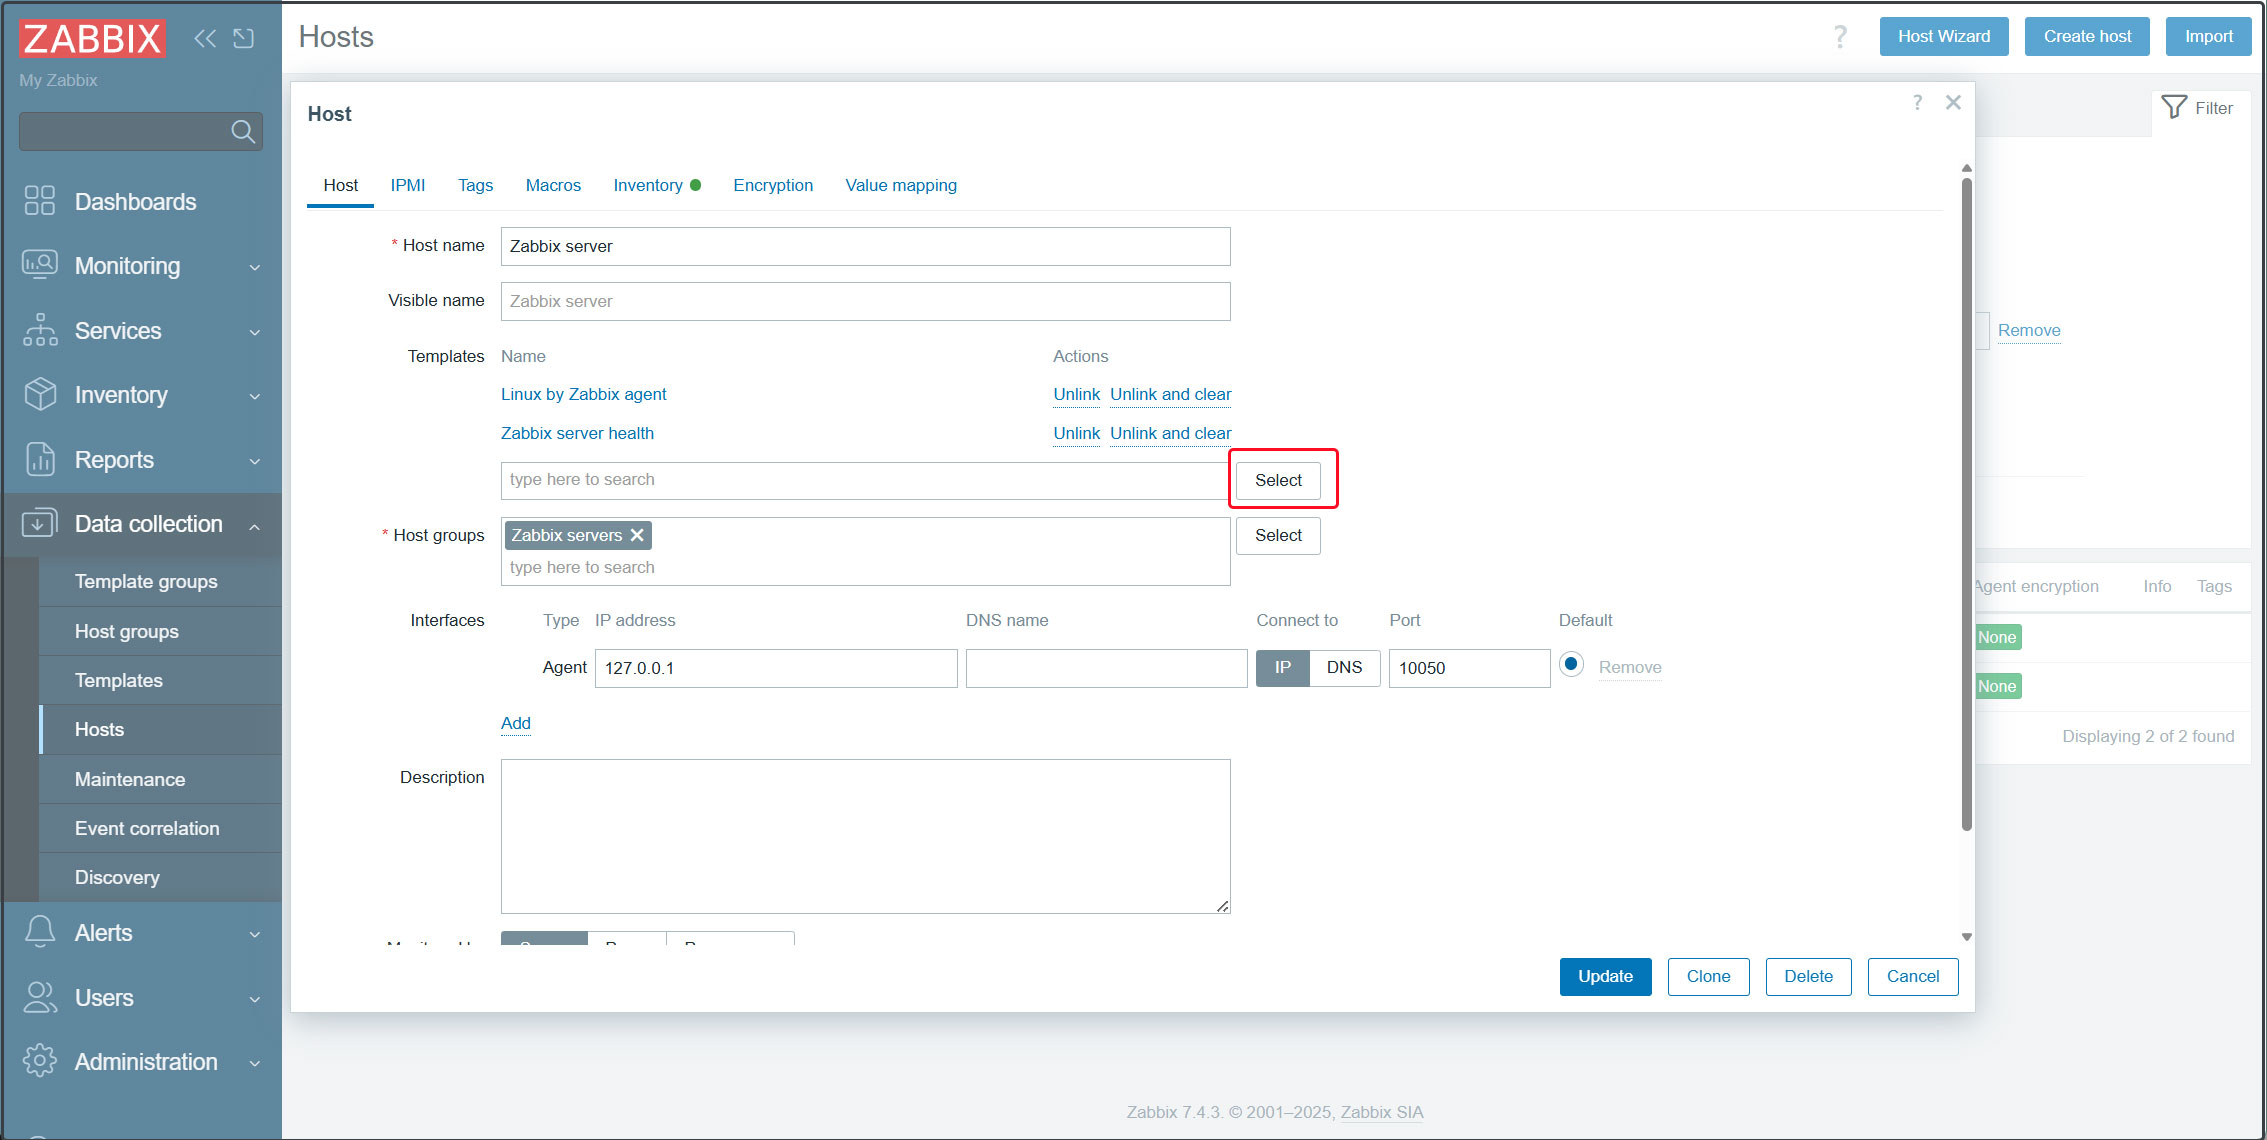The height and width of the screenshot is (1140, 2267).
Task: Click the Description text area
Action: point(865,835)
